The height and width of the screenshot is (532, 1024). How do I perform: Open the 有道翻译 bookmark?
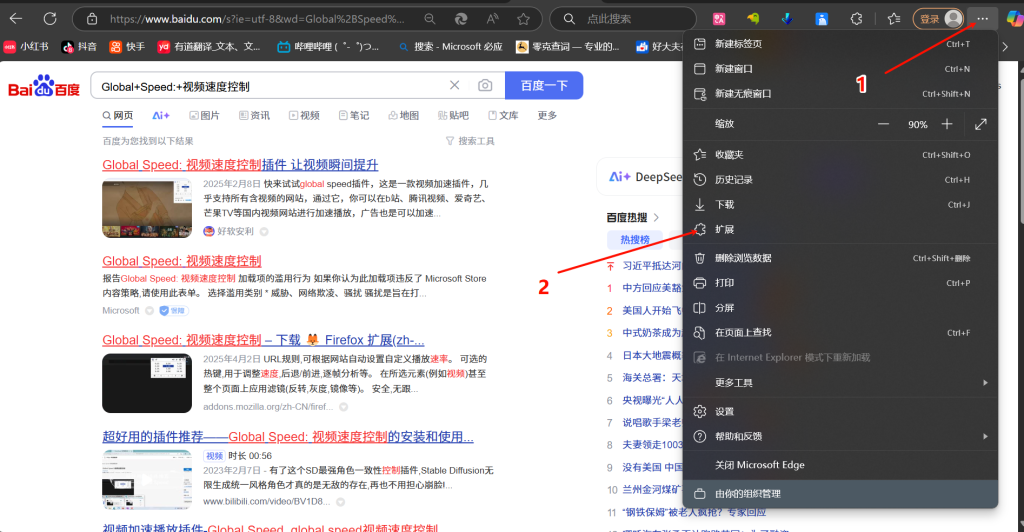click(x=209, y=46)
